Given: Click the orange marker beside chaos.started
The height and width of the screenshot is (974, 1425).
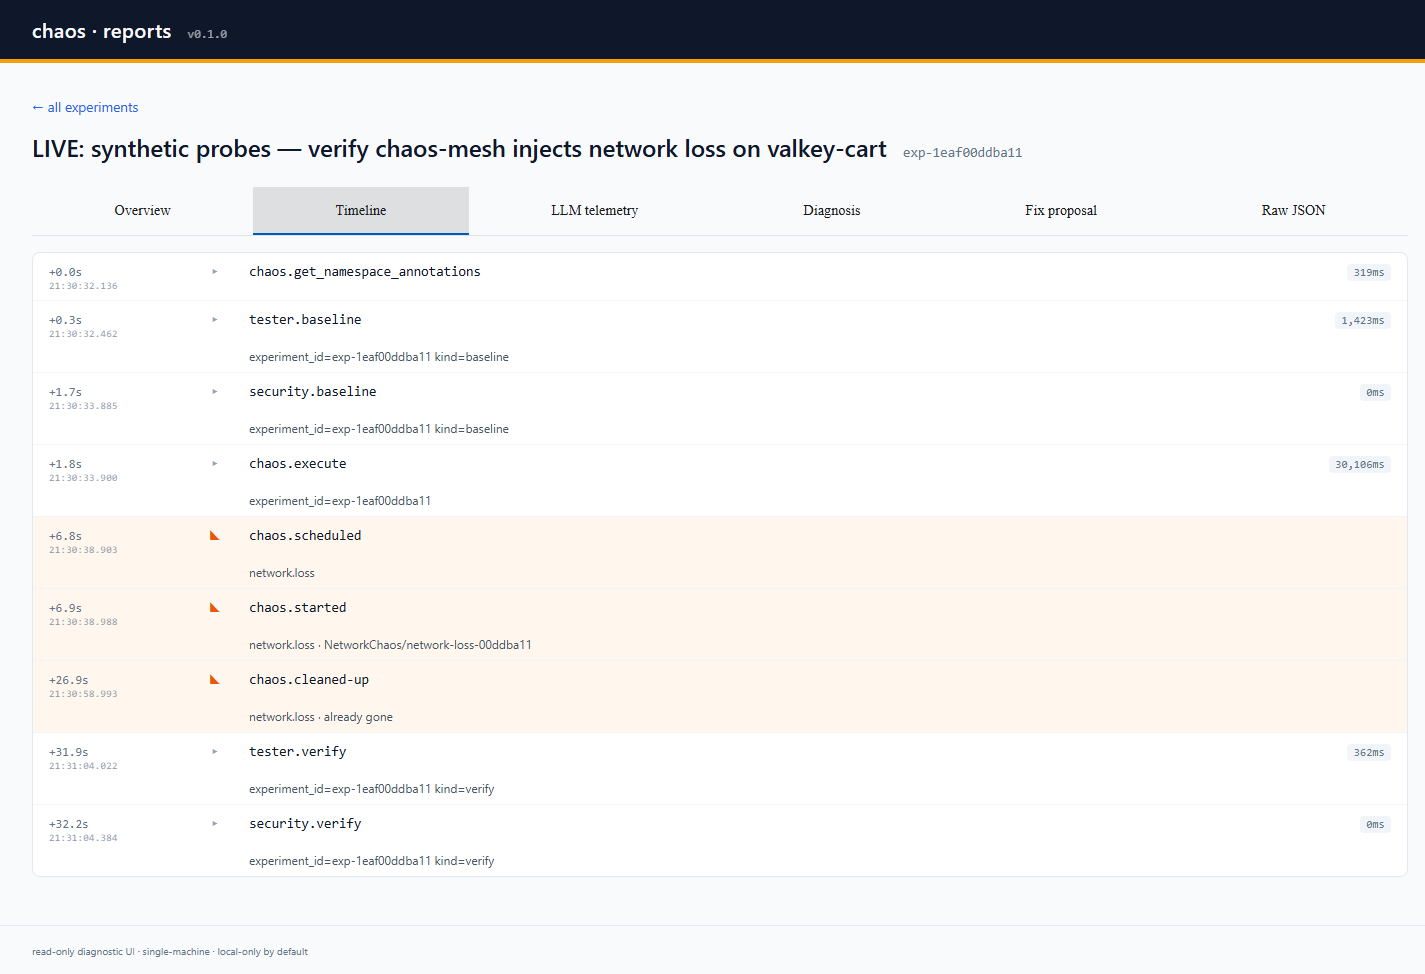Looking at the screenshot, I should point(214,608).
